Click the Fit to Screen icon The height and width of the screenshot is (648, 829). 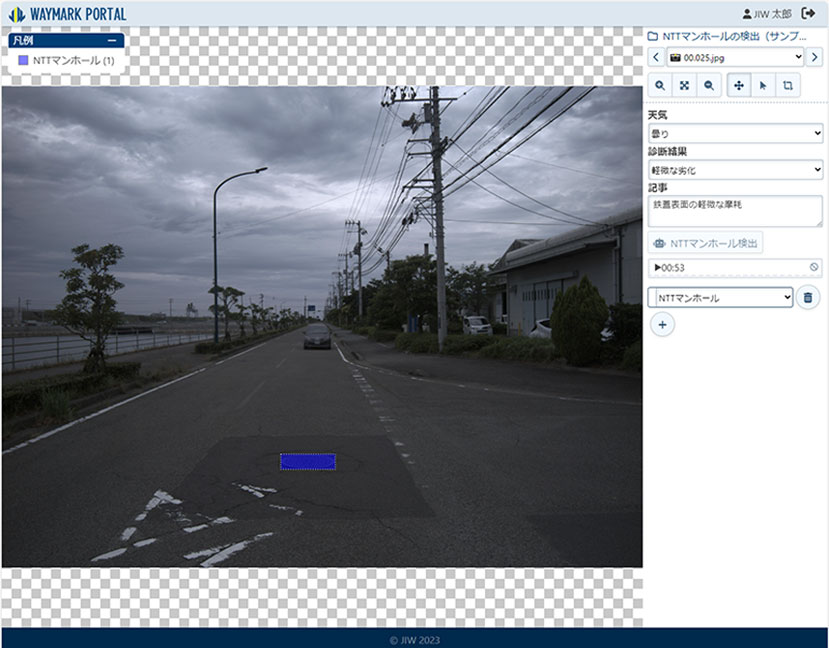(x=684, y=86)
